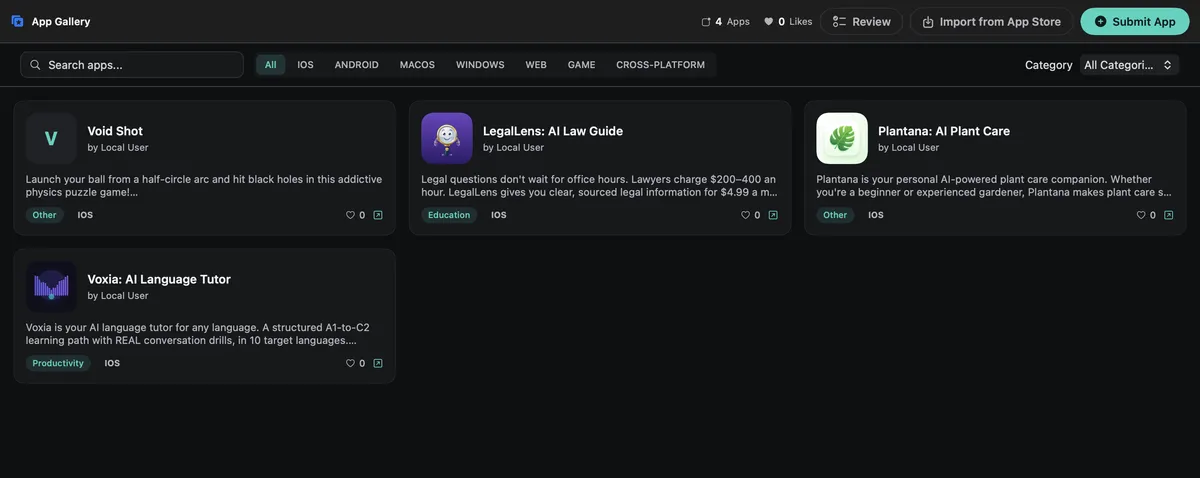Filter apps by IOS tab
This screenshot has width=1200, height=478.
coord(305,64)
